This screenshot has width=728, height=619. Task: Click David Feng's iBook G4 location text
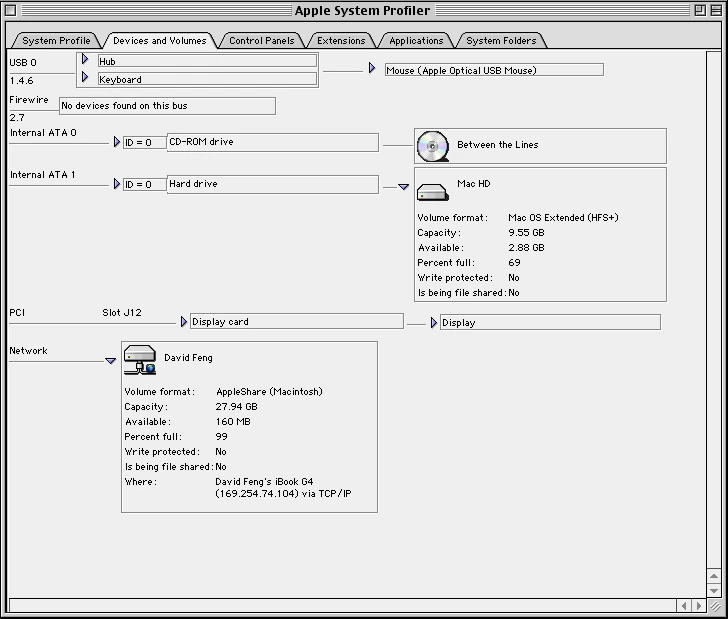264,482
